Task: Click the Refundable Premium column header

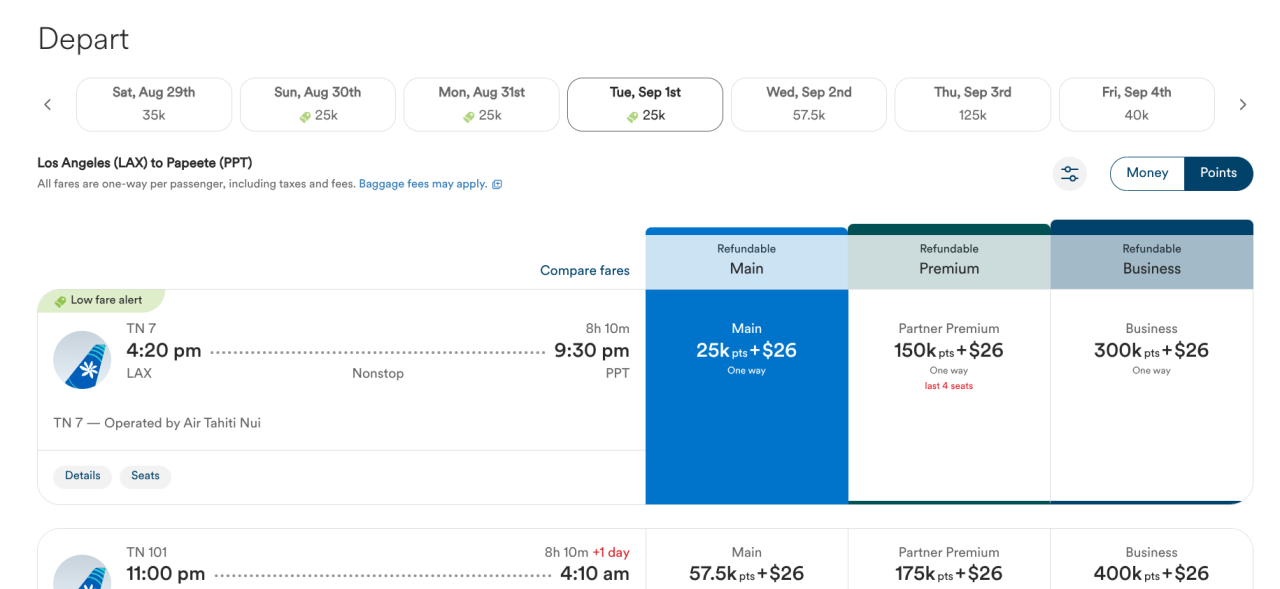Action: pos(949,259)
